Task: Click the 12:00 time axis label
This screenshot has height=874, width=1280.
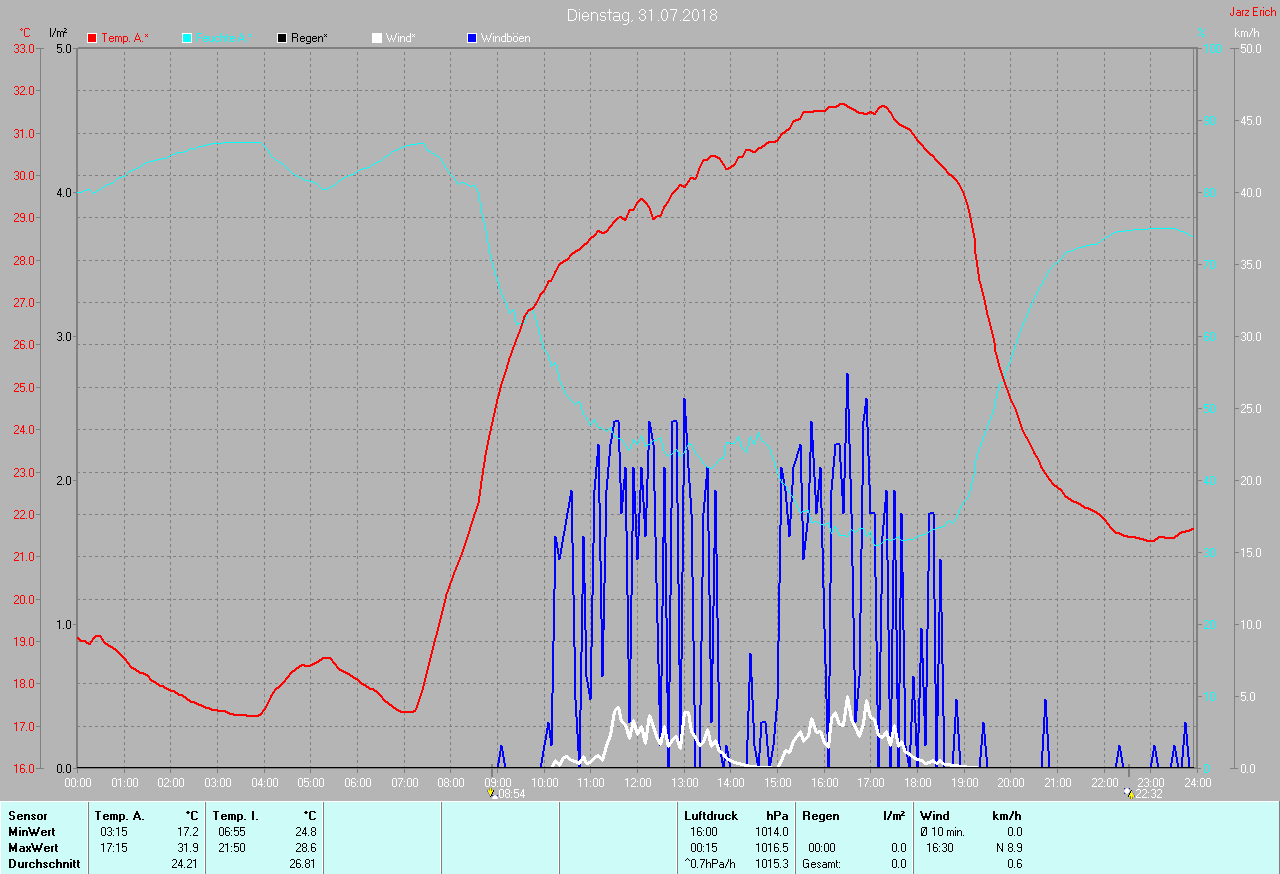Action: (637, 782)
